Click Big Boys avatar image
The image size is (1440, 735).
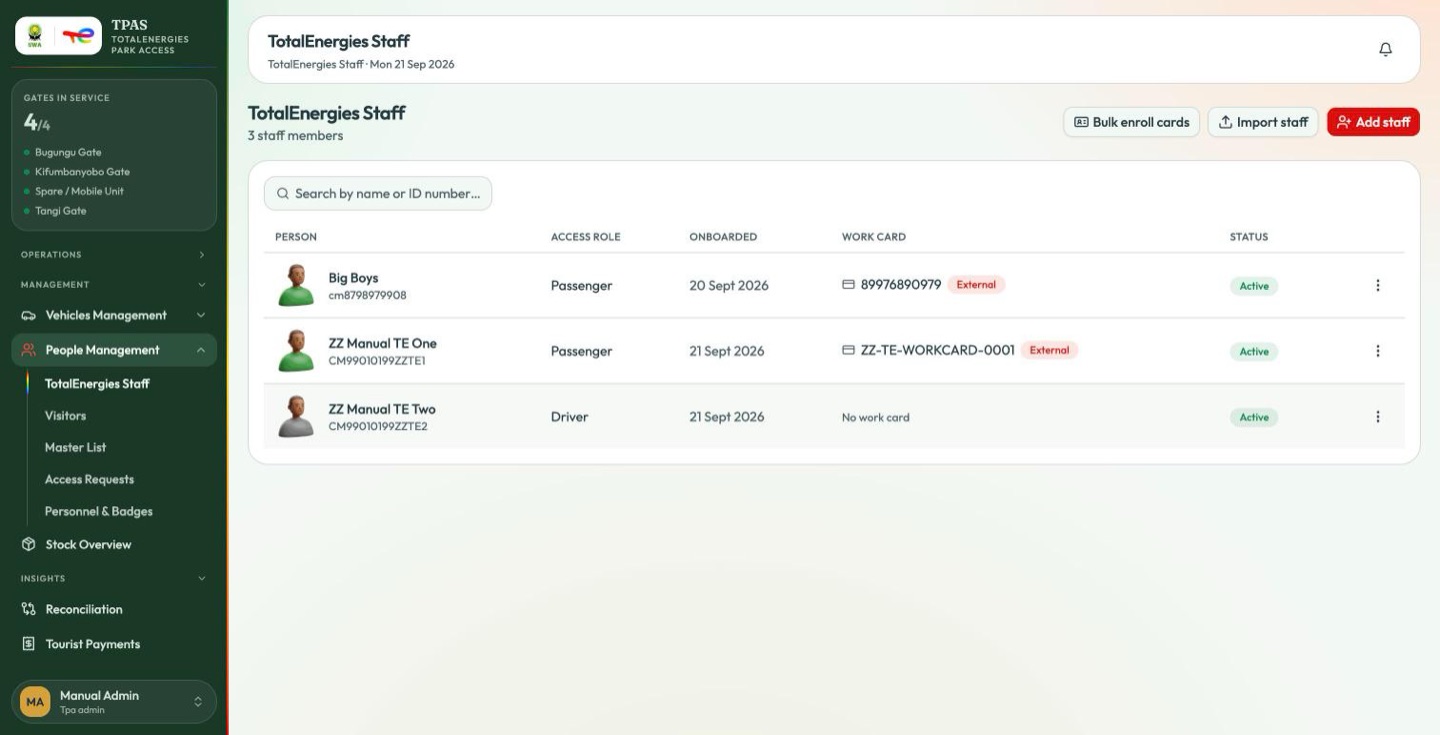(296, 285)
